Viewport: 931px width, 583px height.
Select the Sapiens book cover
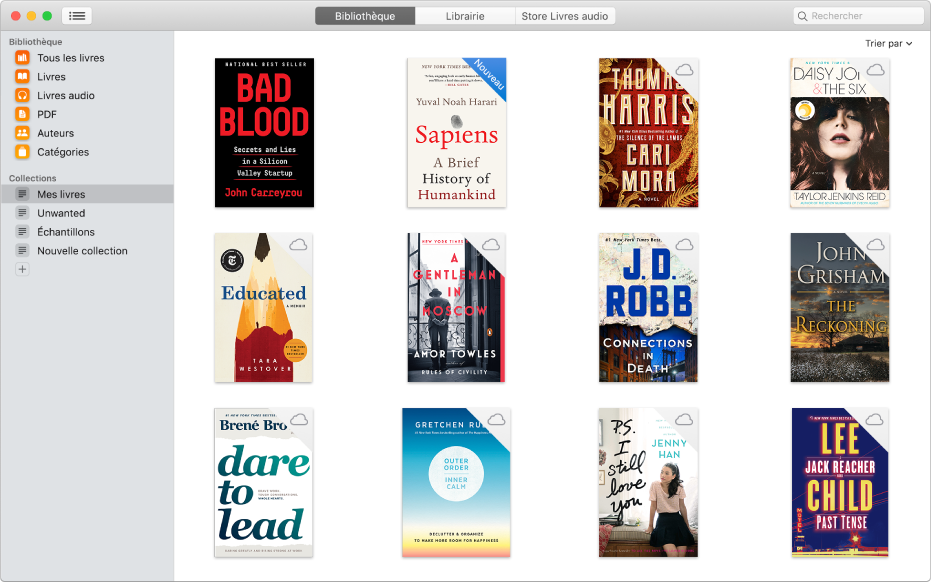pyautogui.click(x=457, y=132)
